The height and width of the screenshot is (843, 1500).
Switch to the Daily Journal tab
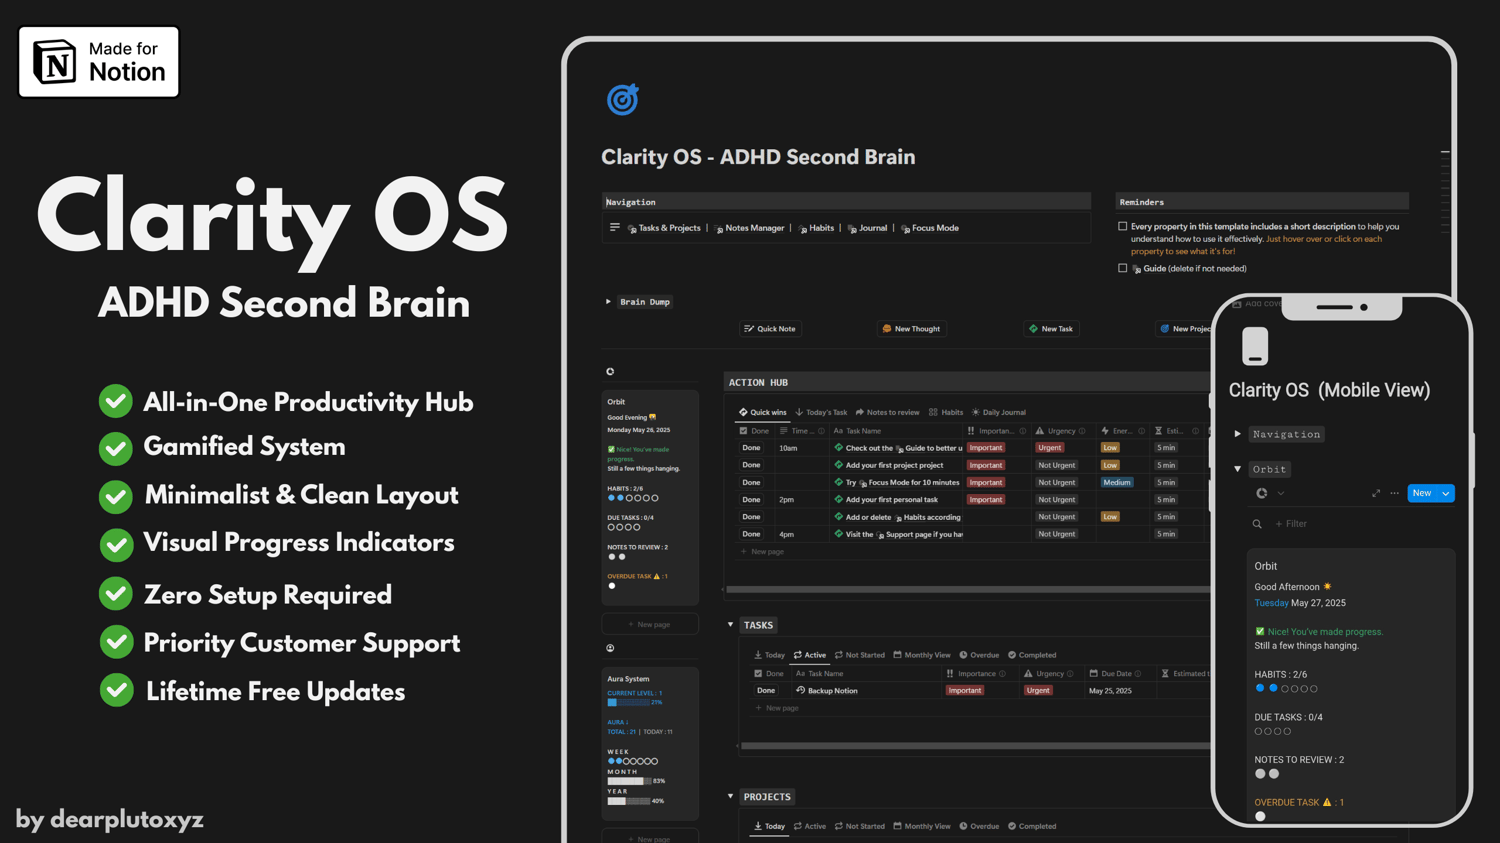[x=998, y=412]
